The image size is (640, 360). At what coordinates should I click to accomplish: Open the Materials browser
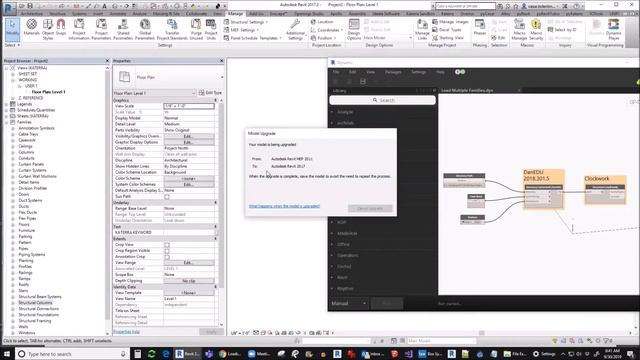[31, 29]
